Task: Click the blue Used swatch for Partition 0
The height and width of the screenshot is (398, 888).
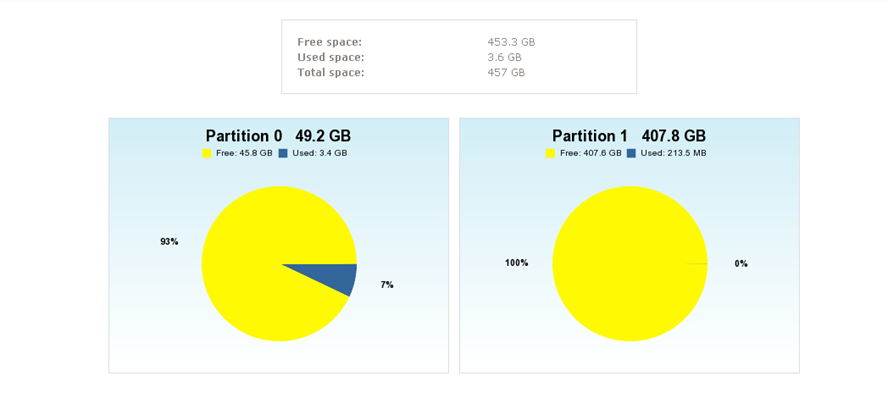Action: pyautogui.click(x=283, y=153)
